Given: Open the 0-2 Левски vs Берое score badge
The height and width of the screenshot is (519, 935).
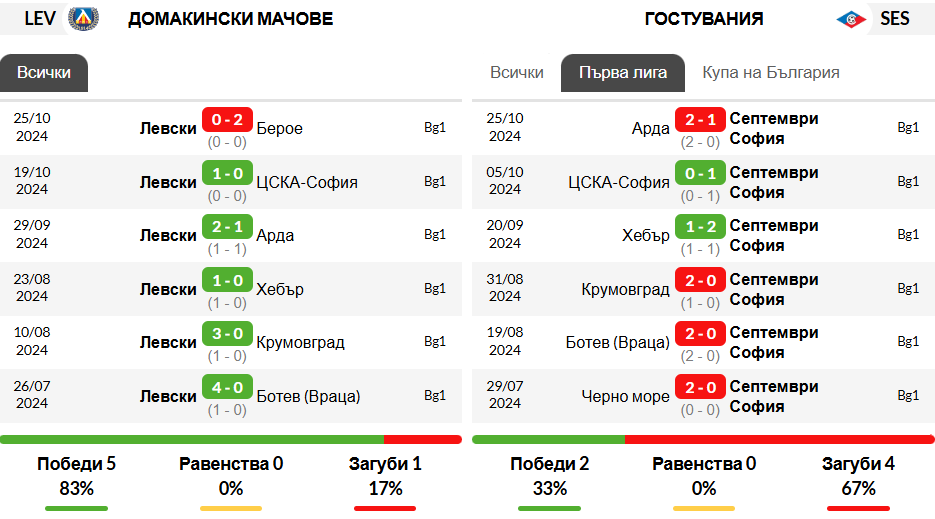Looking at the screenshot, I should pos(227,119).
